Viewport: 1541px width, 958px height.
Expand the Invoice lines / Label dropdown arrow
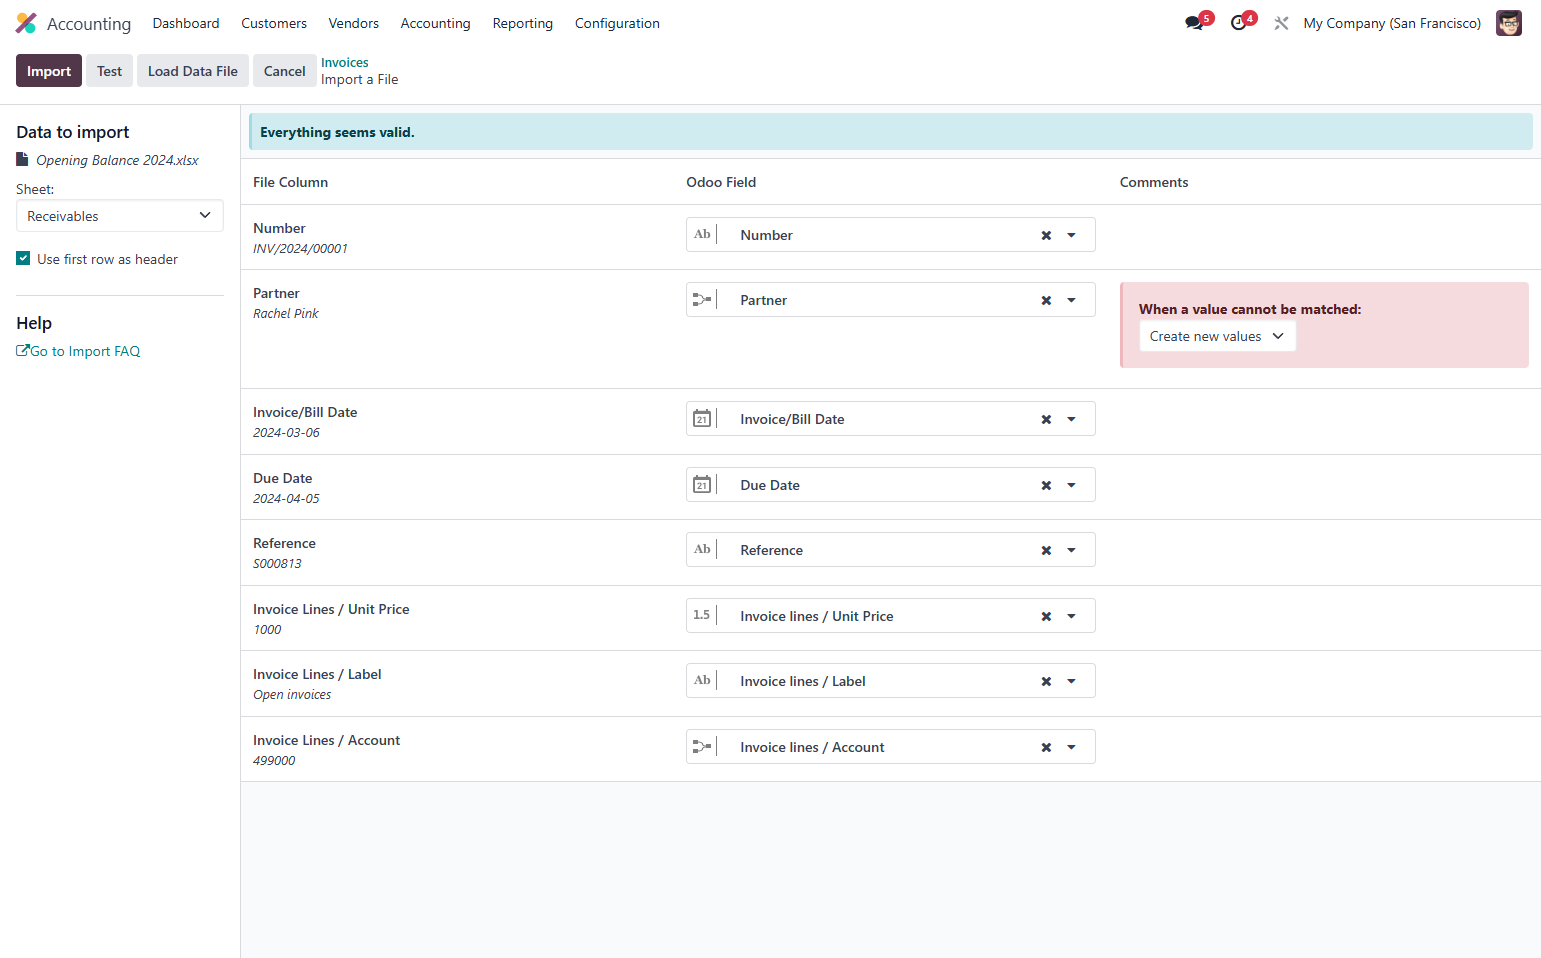tap(1071, 682)
